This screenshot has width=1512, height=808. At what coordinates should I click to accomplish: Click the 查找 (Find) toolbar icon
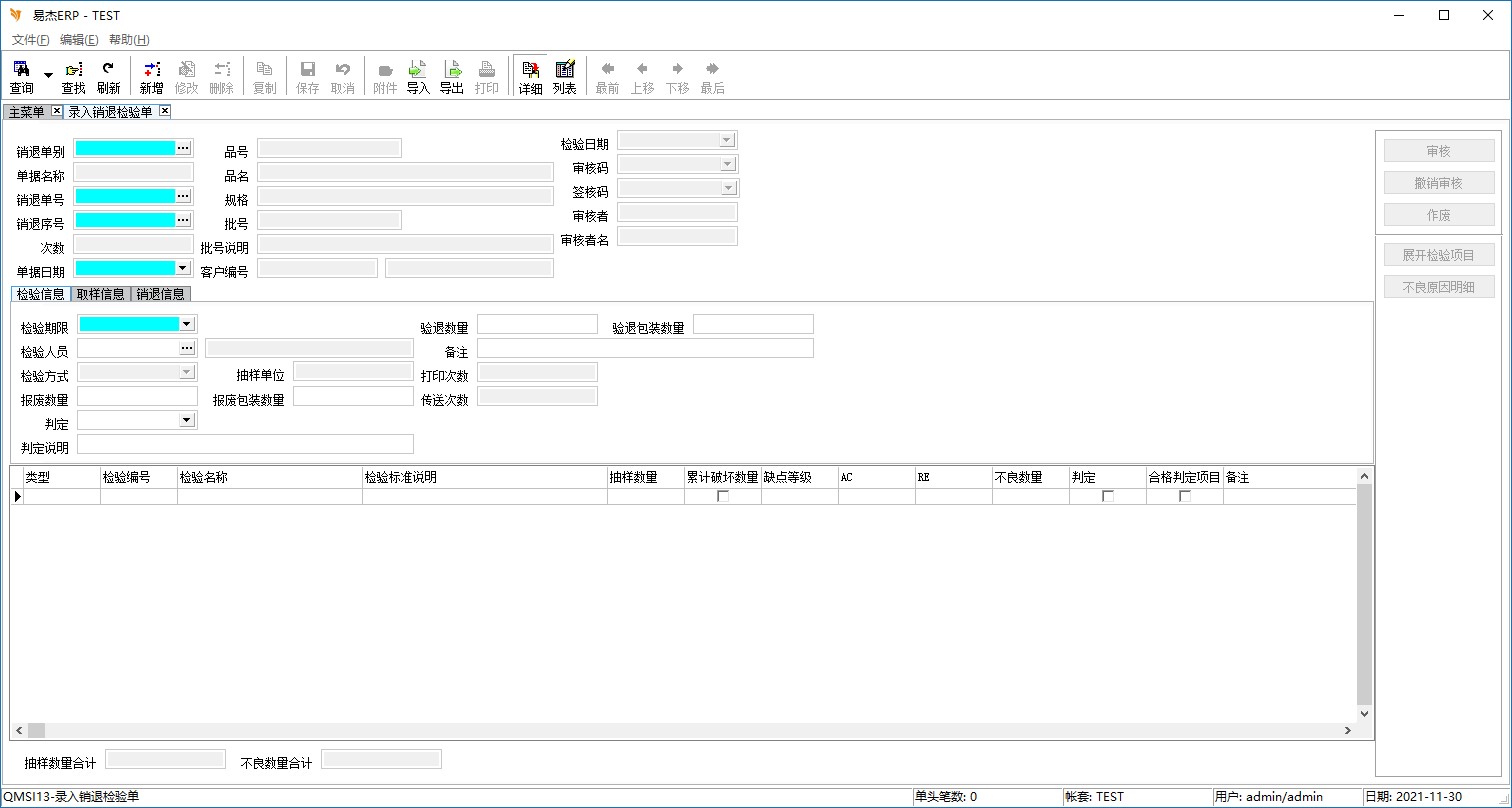point(74,77)
